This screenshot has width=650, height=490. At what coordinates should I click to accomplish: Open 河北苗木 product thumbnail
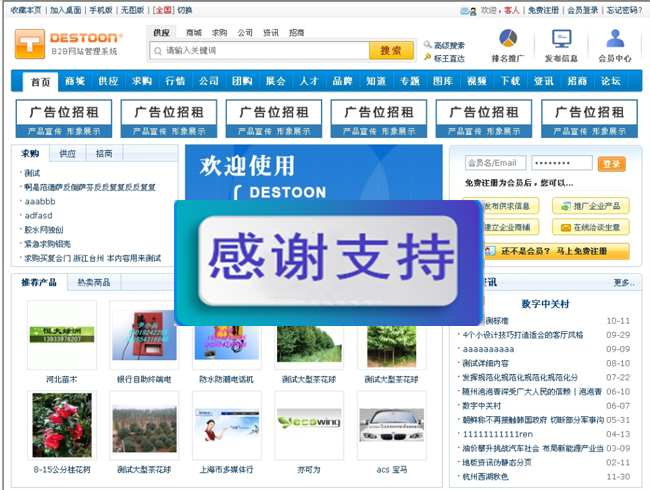pos(62,335)
